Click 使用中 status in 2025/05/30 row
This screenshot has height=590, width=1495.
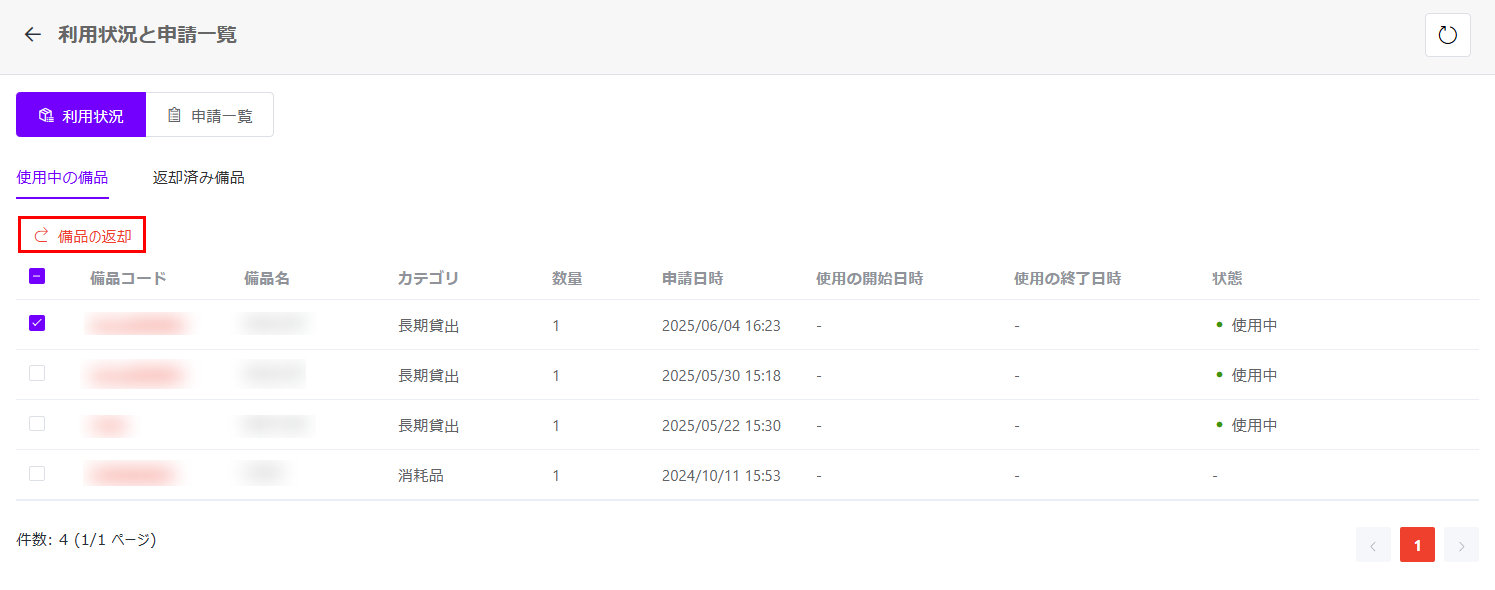1254,375
